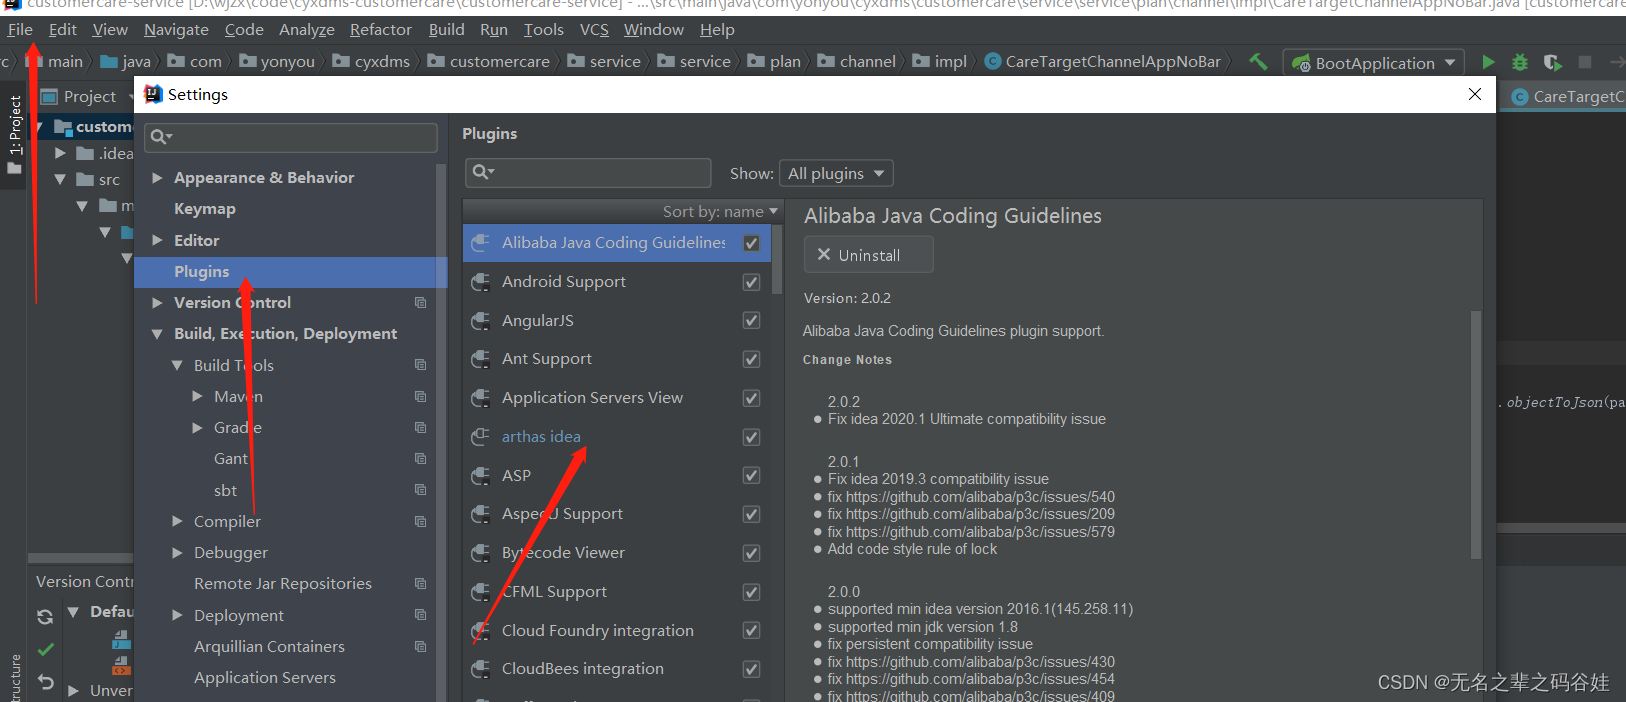Open the Show All plugins dropdown

coord(836,173)
